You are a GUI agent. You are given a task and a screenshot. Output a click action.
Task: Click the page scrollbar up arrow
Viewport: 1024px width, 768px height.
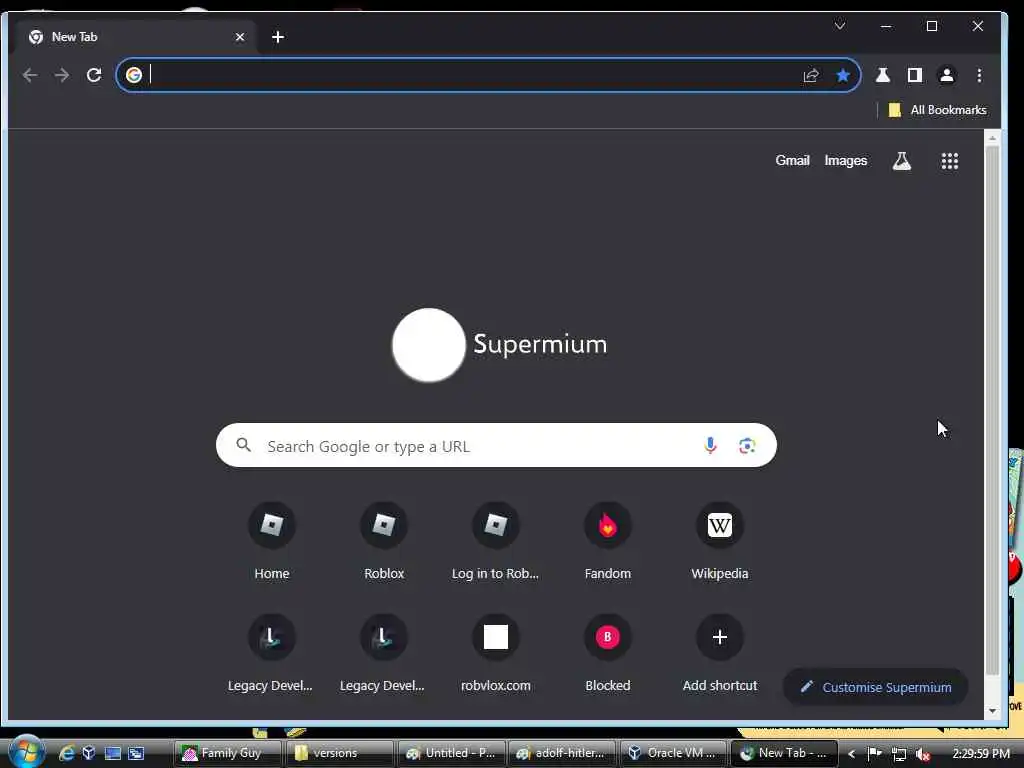click(992, 138)
